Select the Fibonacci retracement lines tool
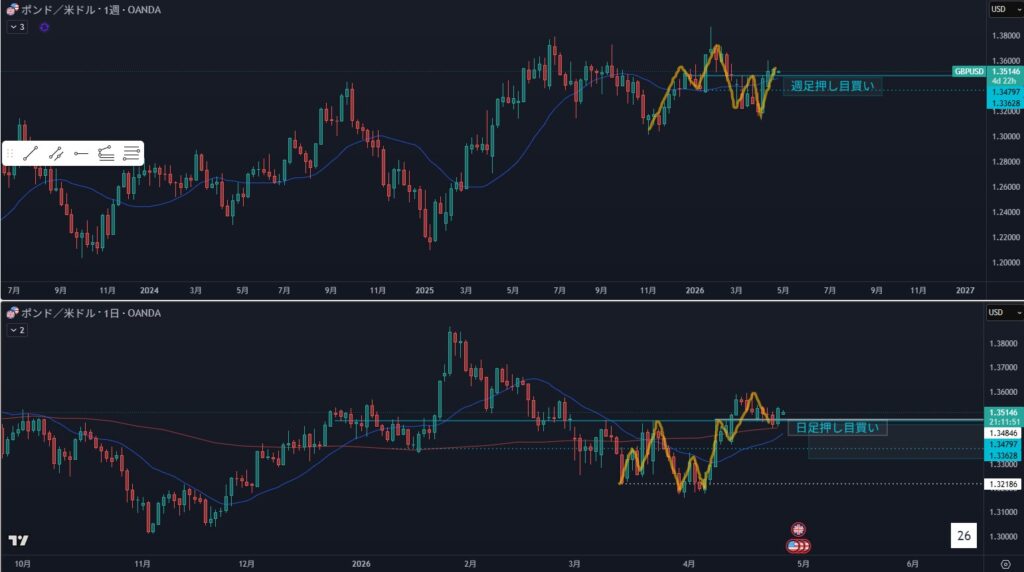 (x=131, y=153)
